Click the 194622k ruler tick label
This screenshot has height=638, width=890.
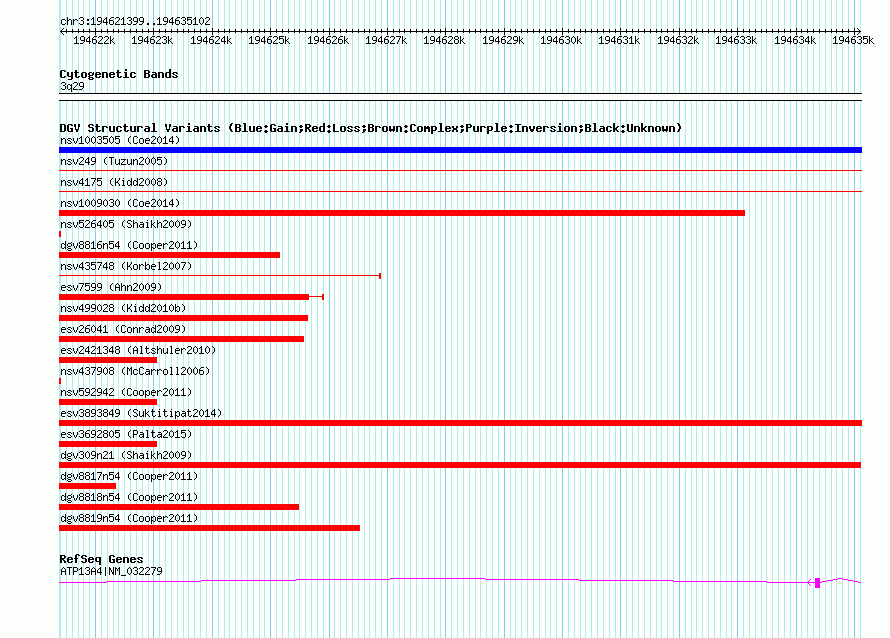[94, 40]
